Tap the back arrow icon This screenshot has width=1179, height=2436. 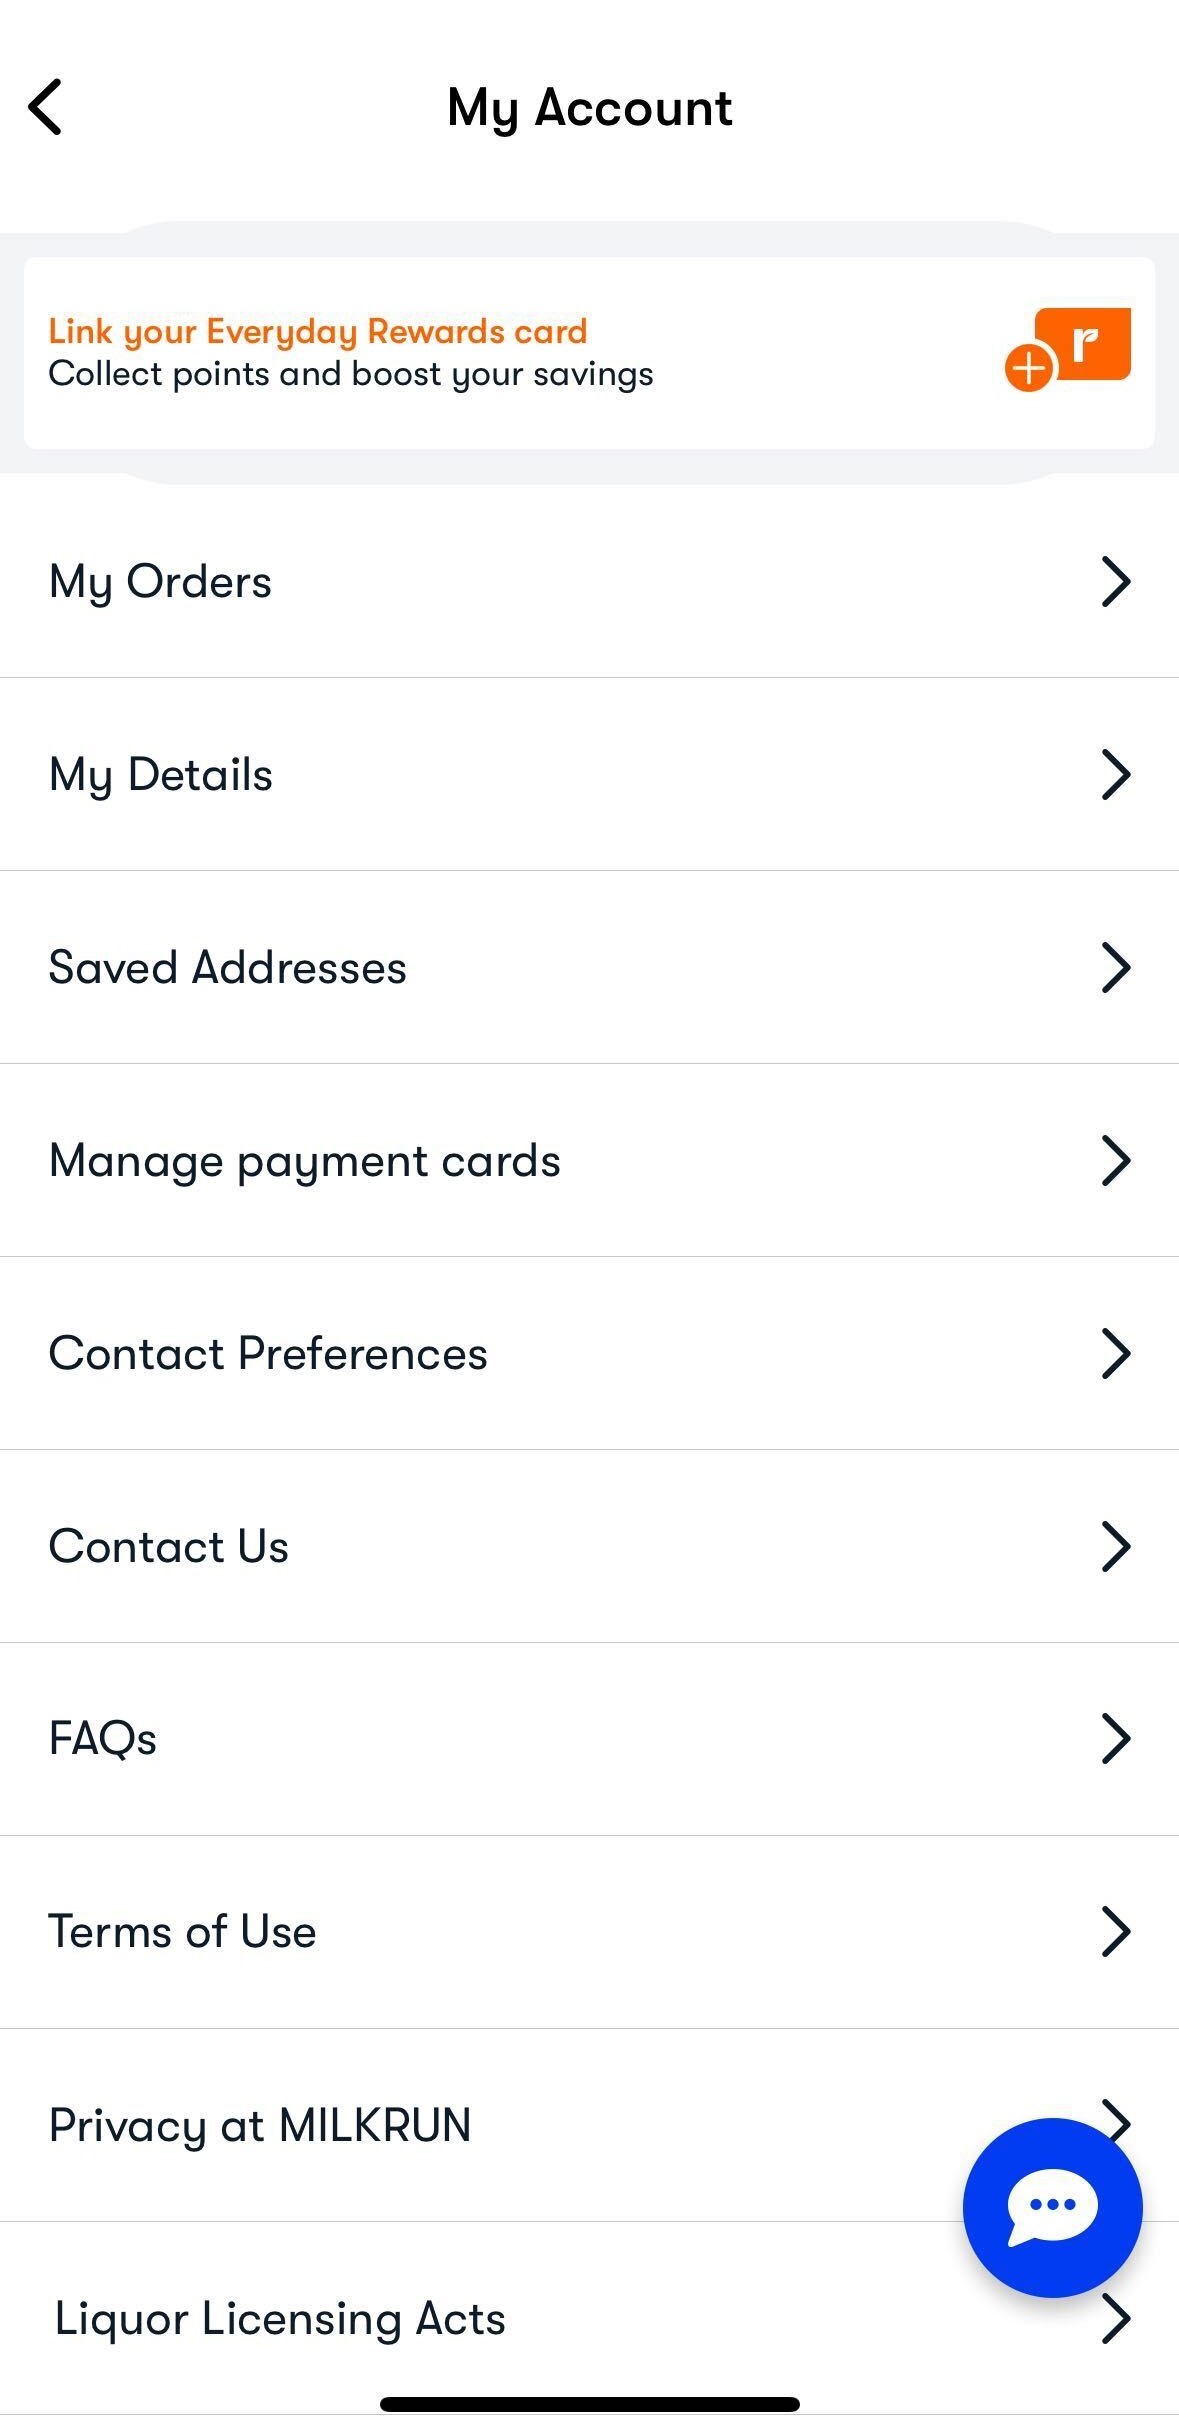(x=46, y=107)
